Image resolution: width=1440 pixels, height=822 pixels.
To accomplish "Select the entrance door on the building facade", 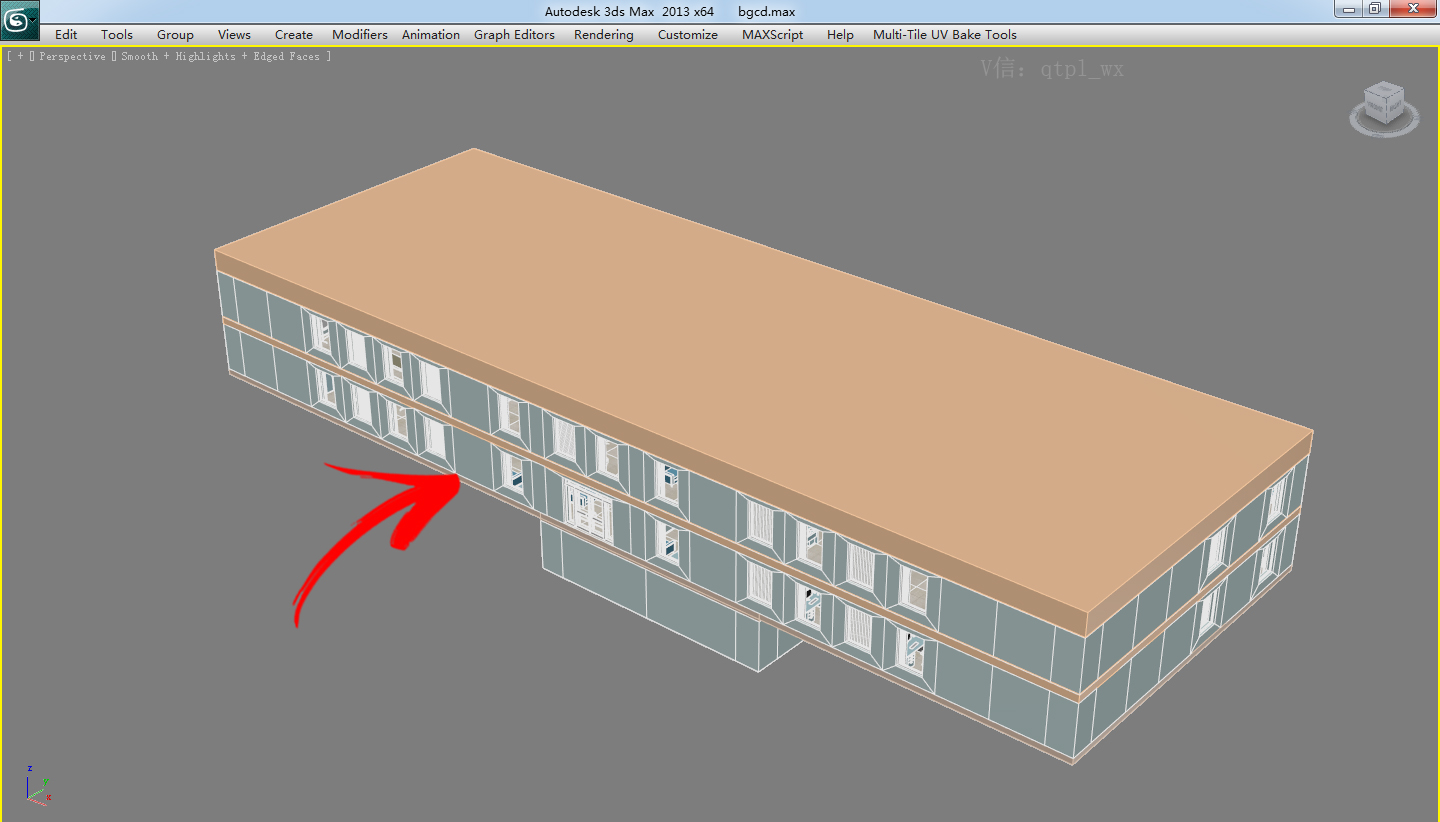I will click(x=588, y=510).
